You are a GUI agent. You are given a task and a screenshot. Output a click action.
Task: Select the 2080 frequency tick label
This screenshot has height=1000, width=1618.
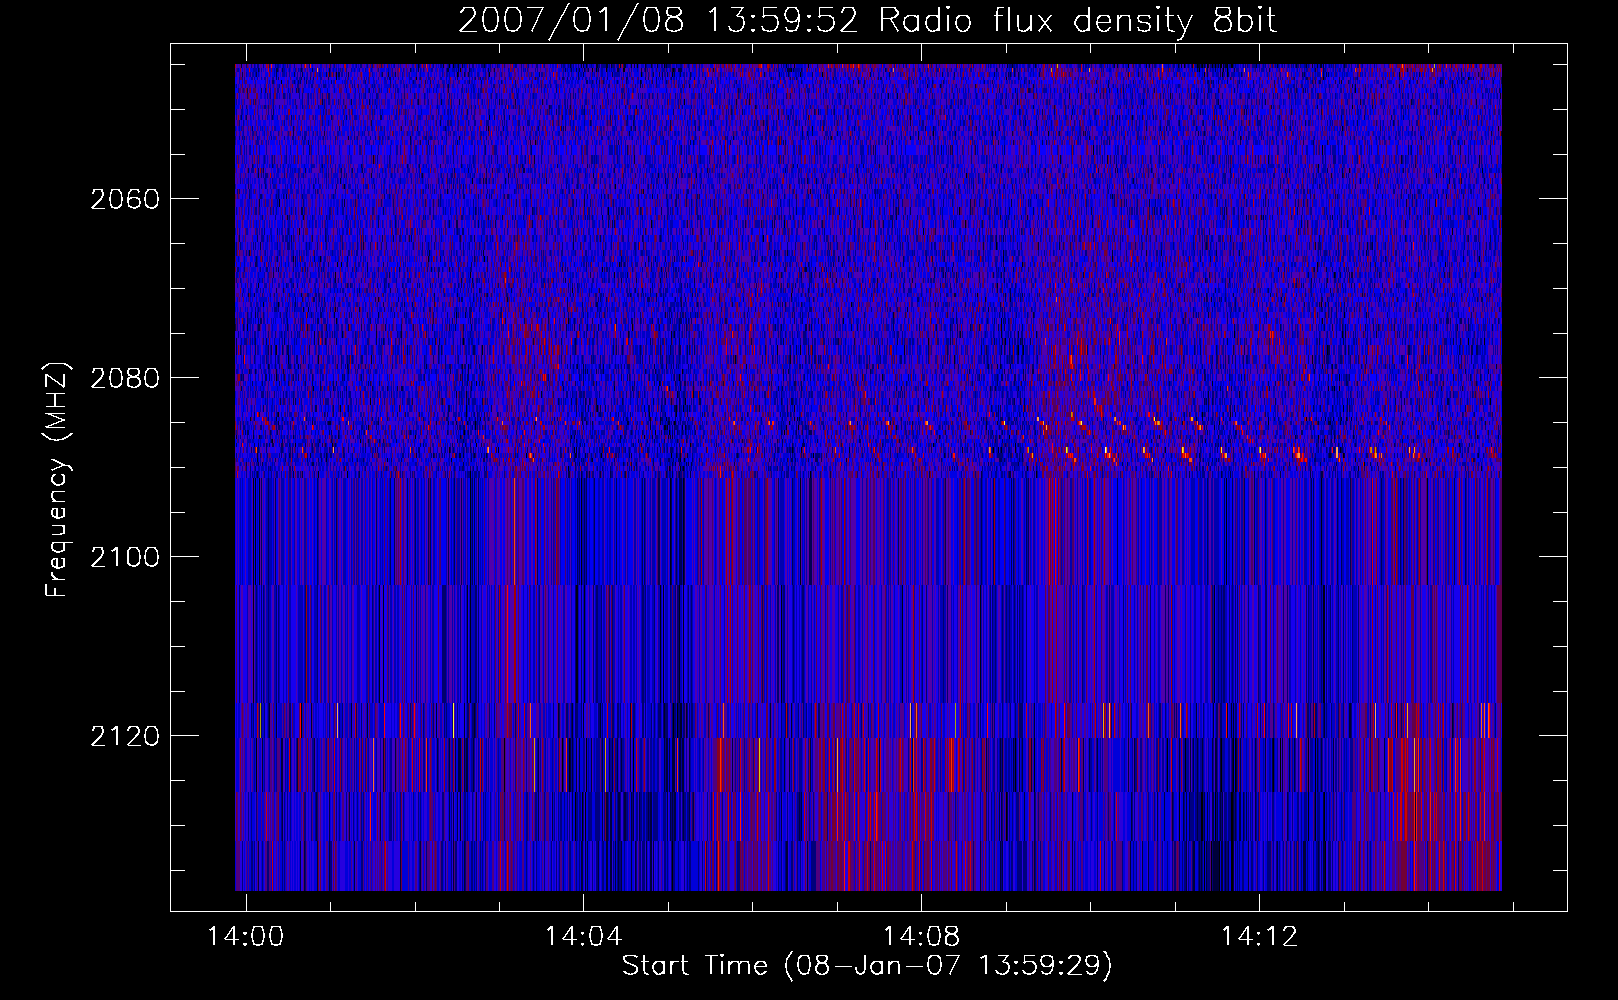coord(125,378)
